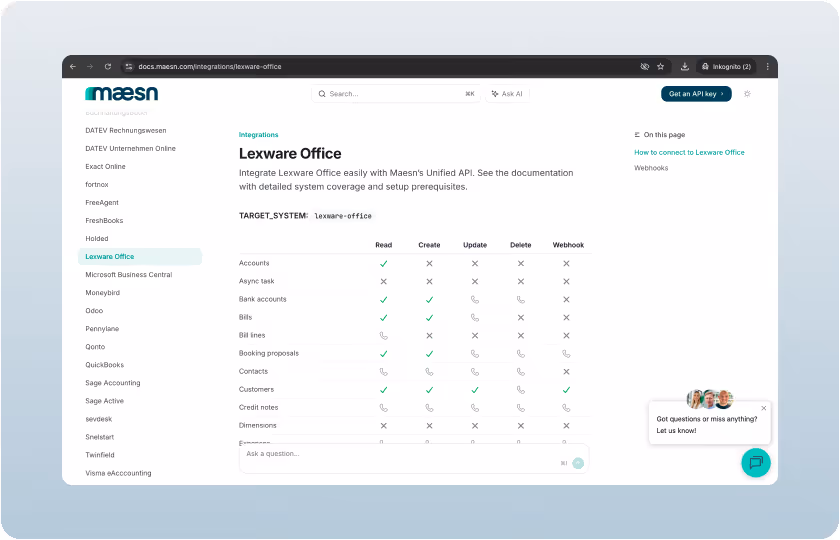Click Dimensions Read cross icon
The width and height of the screenshot is (840, 540).
[384, 426]
